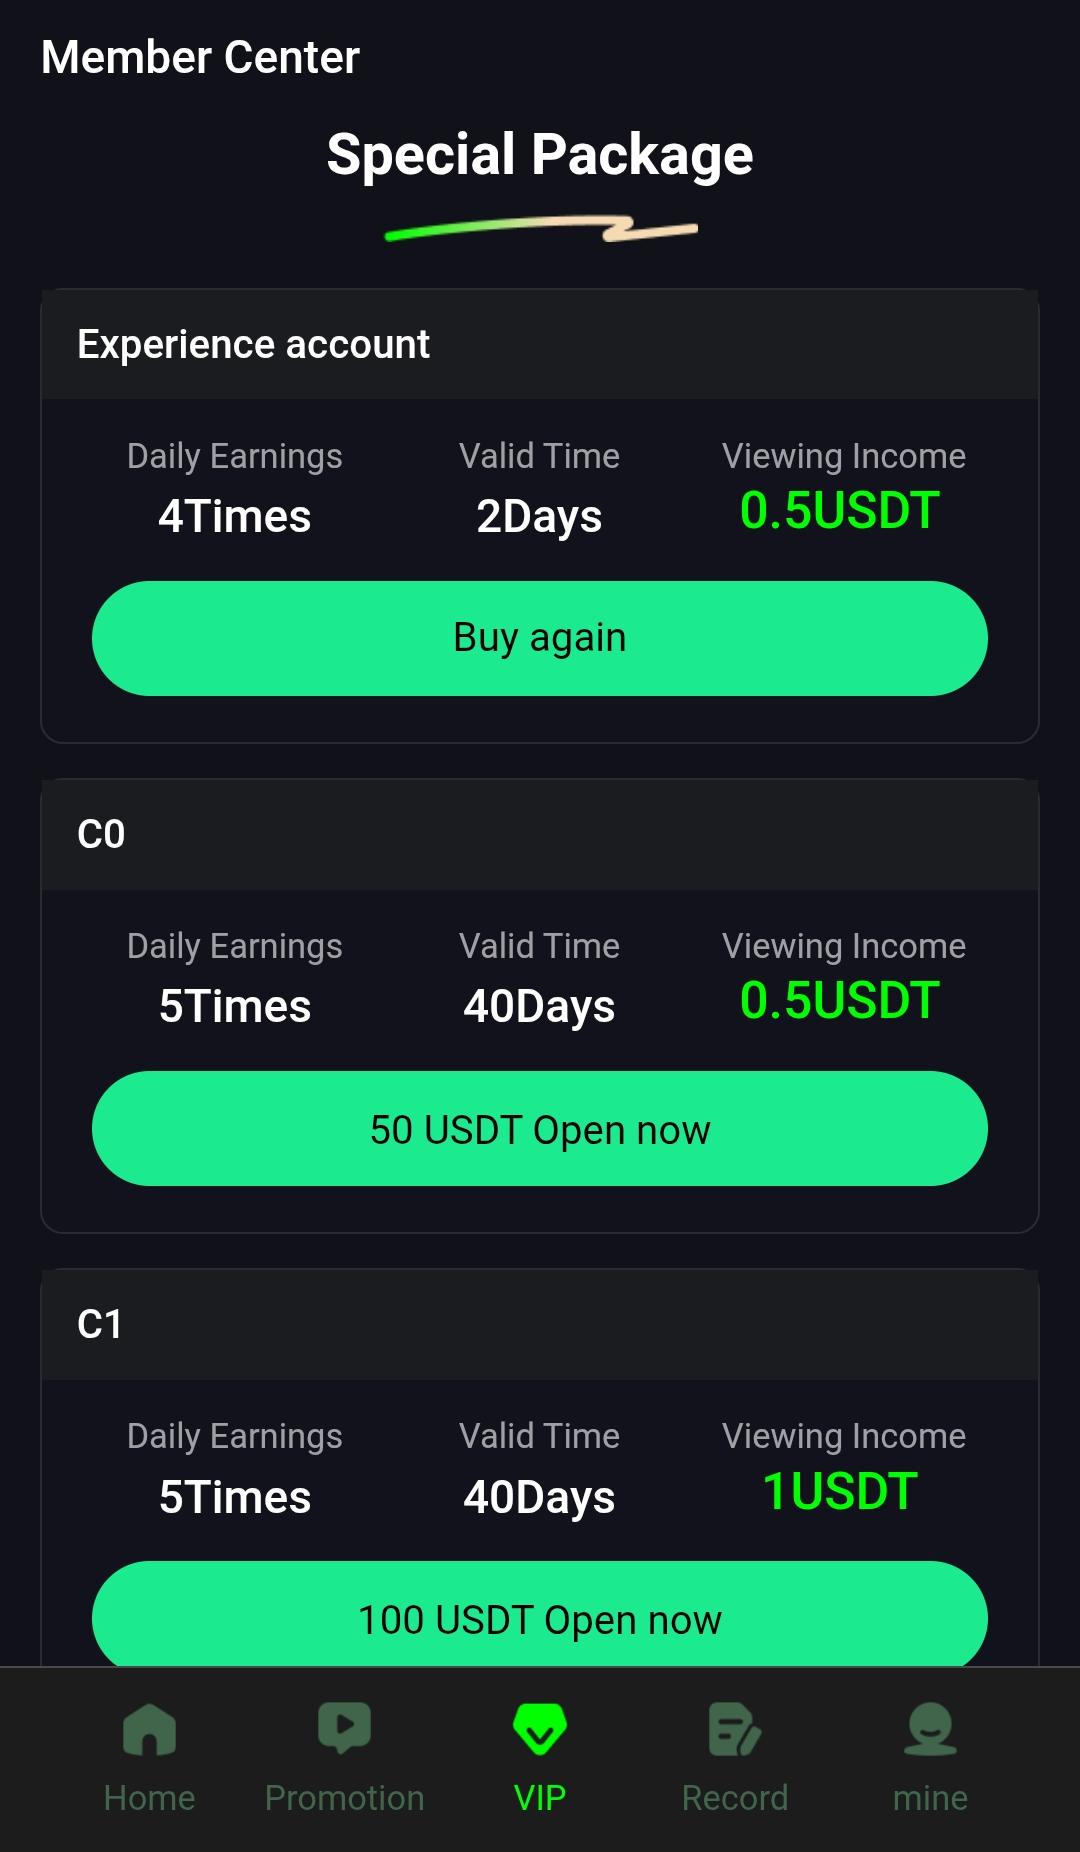Select the C1 package header
The width and height of the screenshot is (1080, 1852).
[100, 1325]
